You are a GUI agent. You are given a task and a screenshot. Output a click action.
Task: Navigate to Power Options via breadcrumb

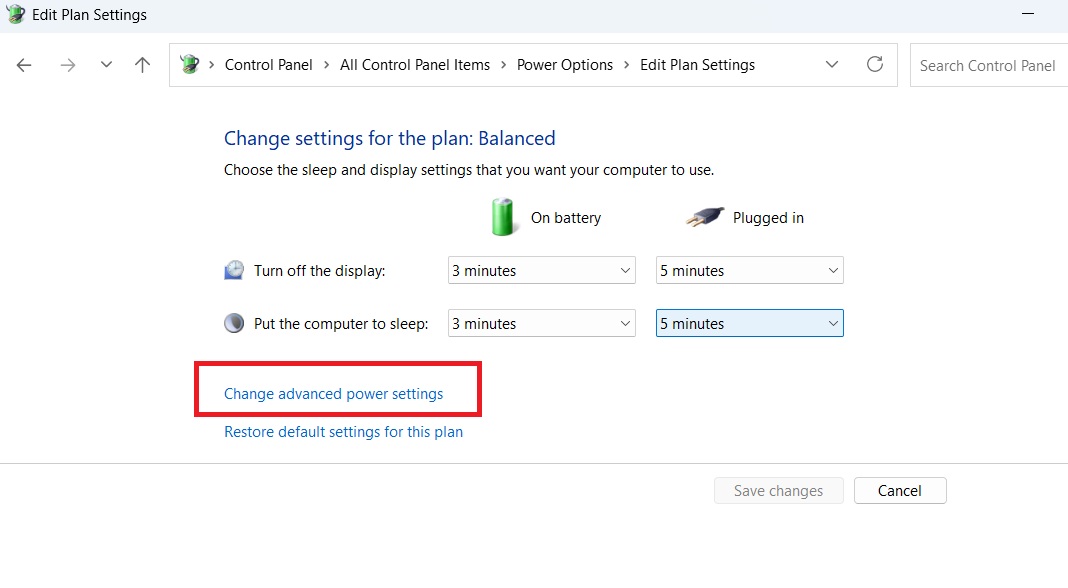[x=565, y=64]
